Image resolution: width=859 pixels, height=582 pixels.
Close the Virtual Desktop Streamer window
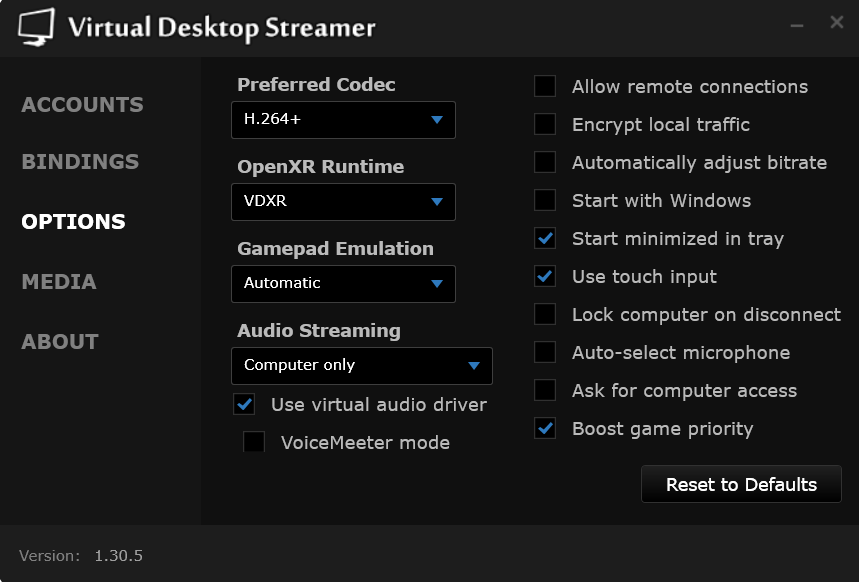pos(836,22)
